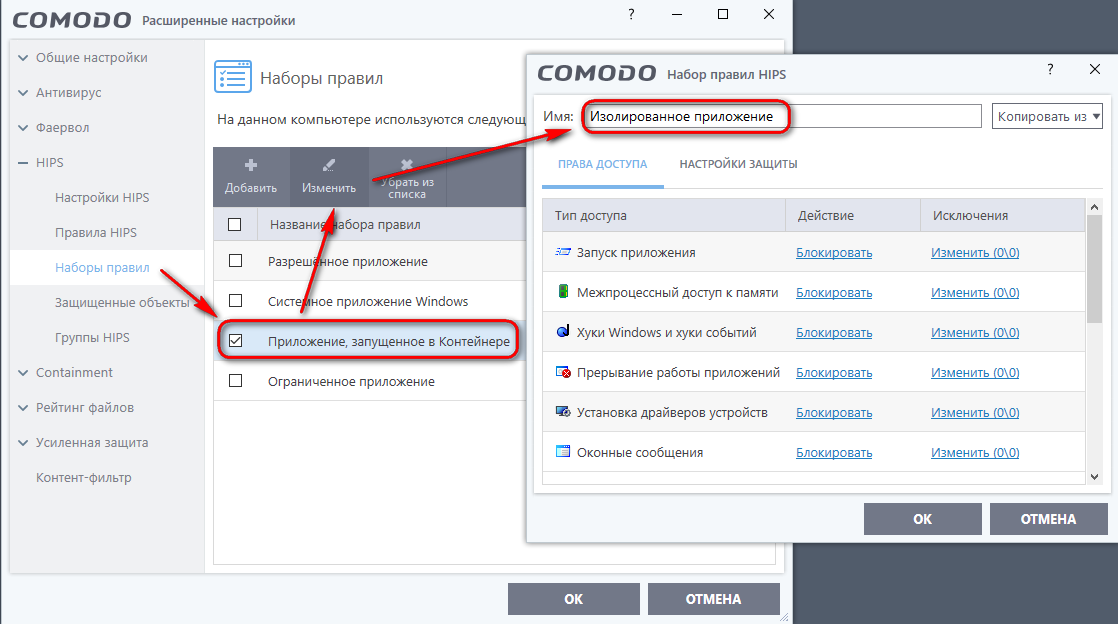Open the Копировать из dropdown
The width and height of the screenshot is (1118, 624).
tap(1047, 116)
